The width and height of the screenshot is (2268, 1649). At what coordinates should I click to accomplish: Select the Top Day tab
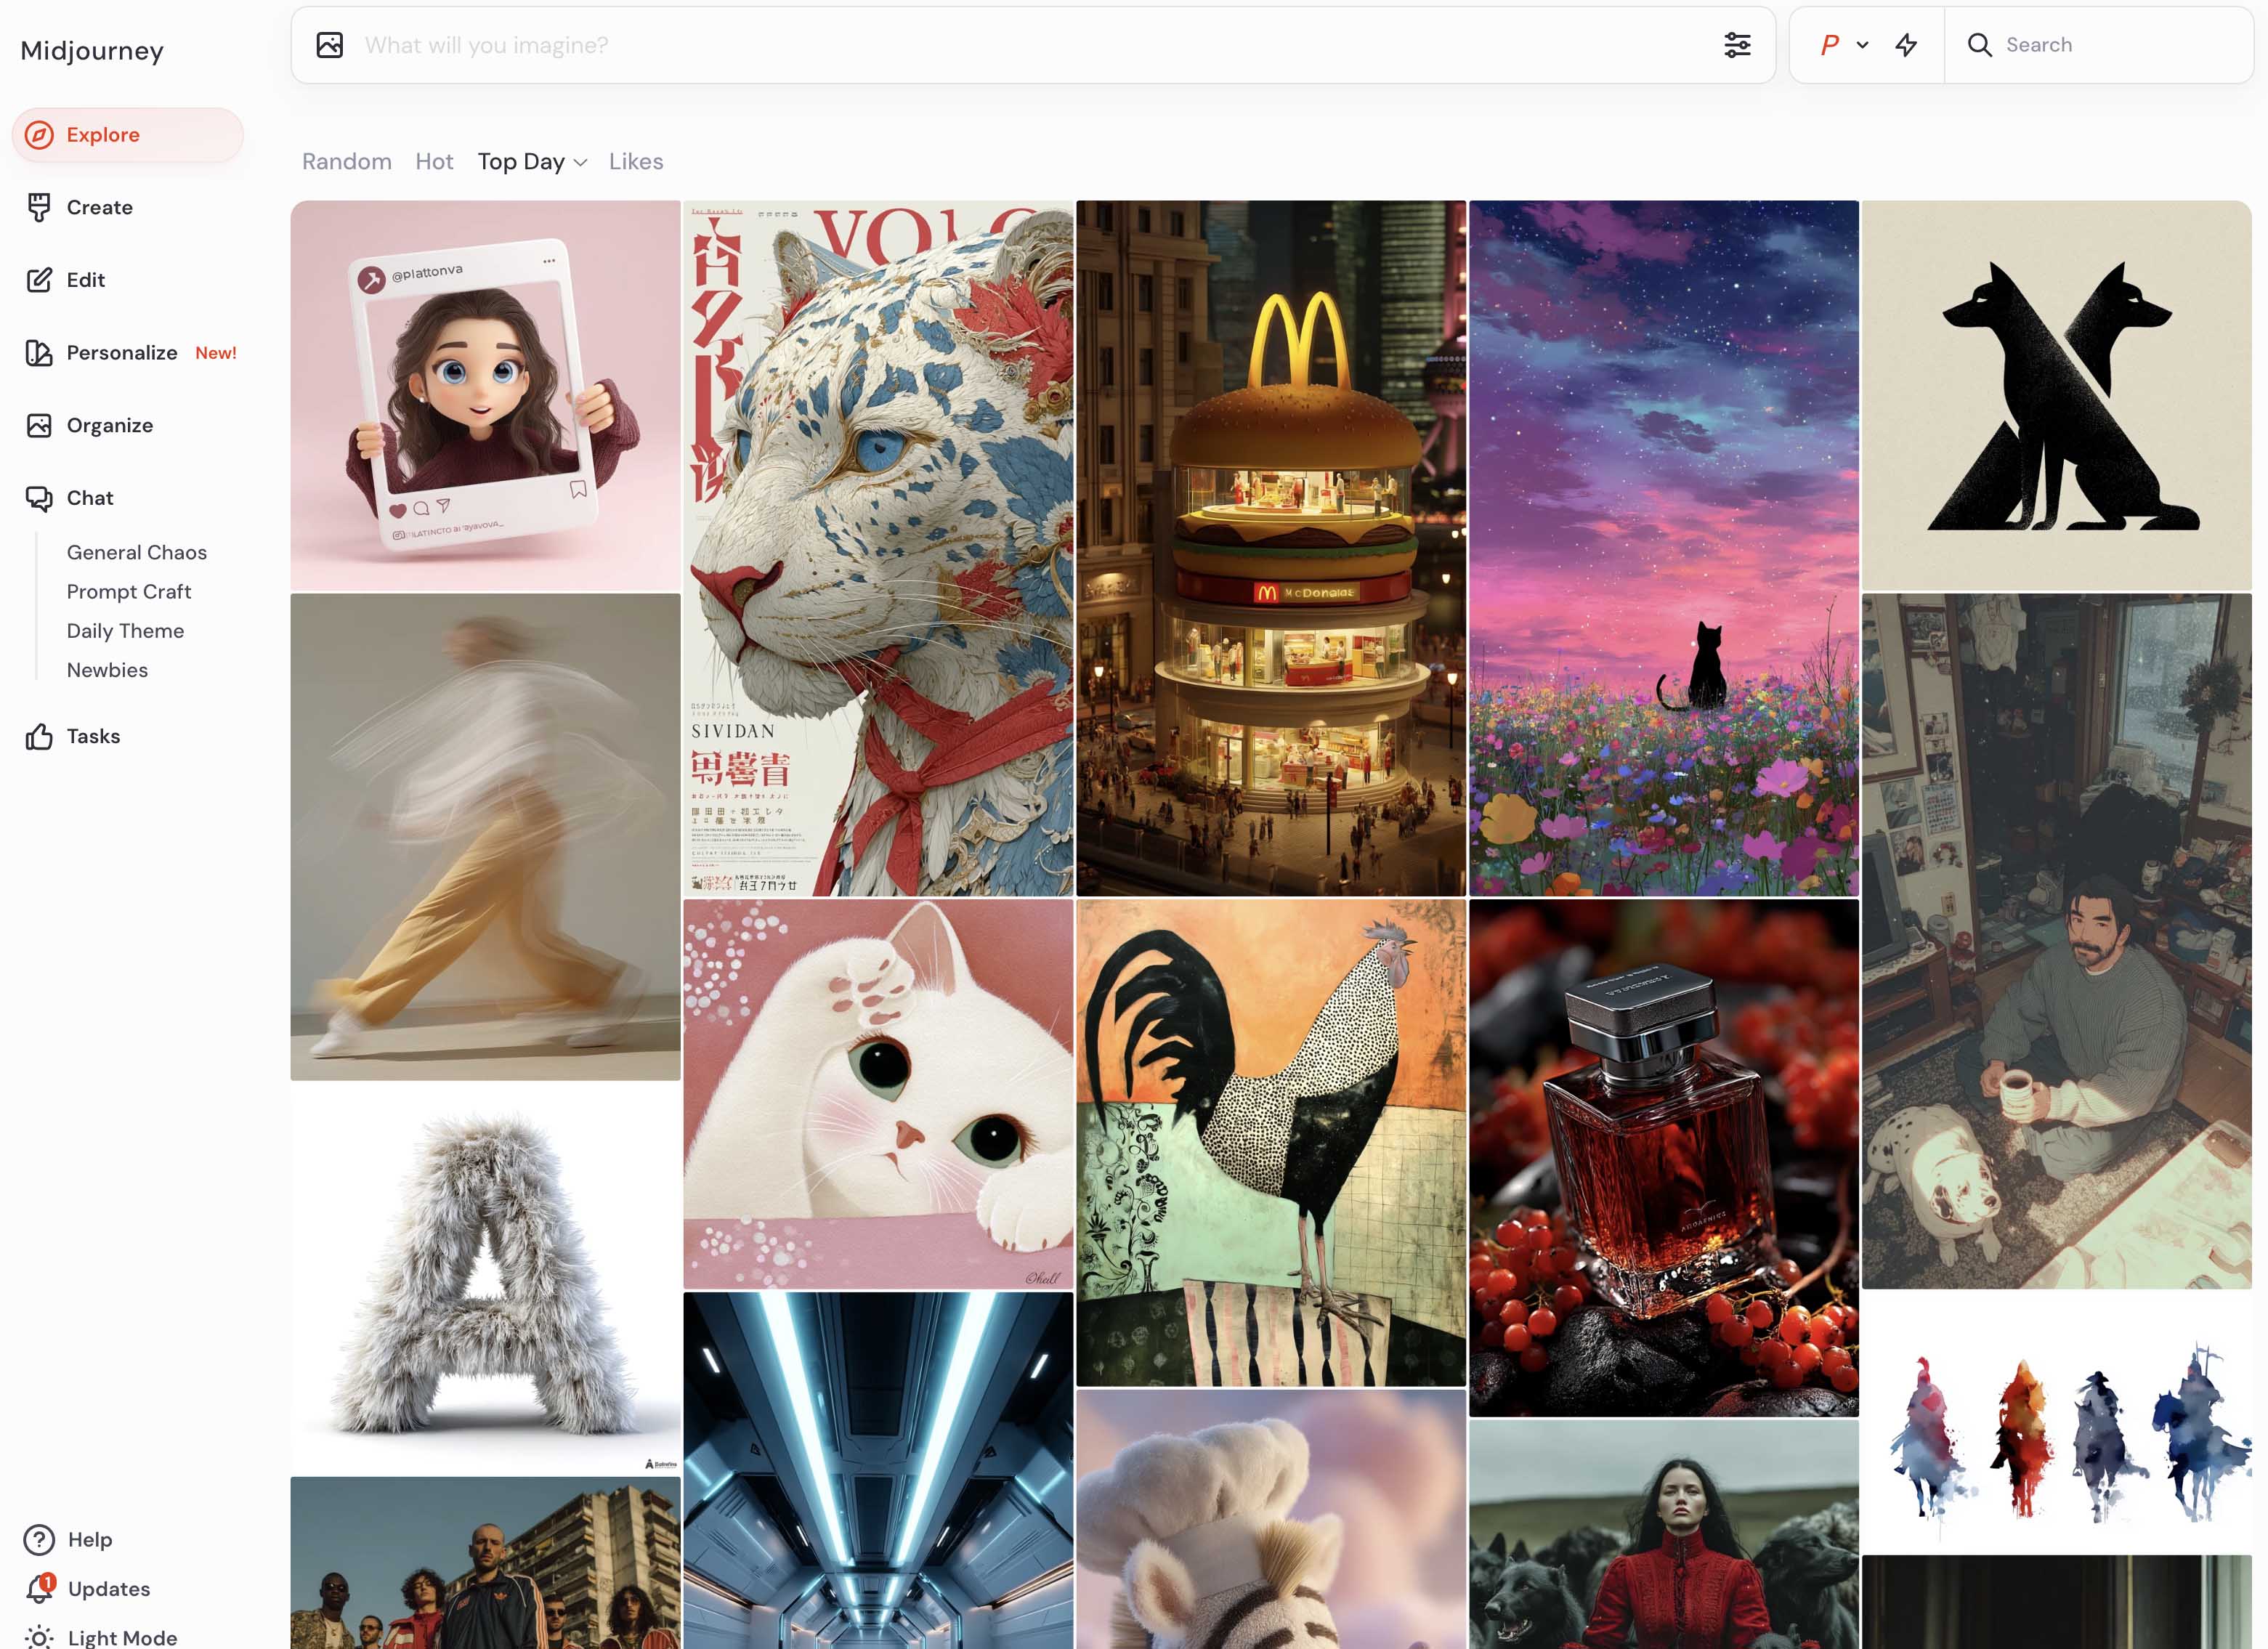tap(521, 162)
